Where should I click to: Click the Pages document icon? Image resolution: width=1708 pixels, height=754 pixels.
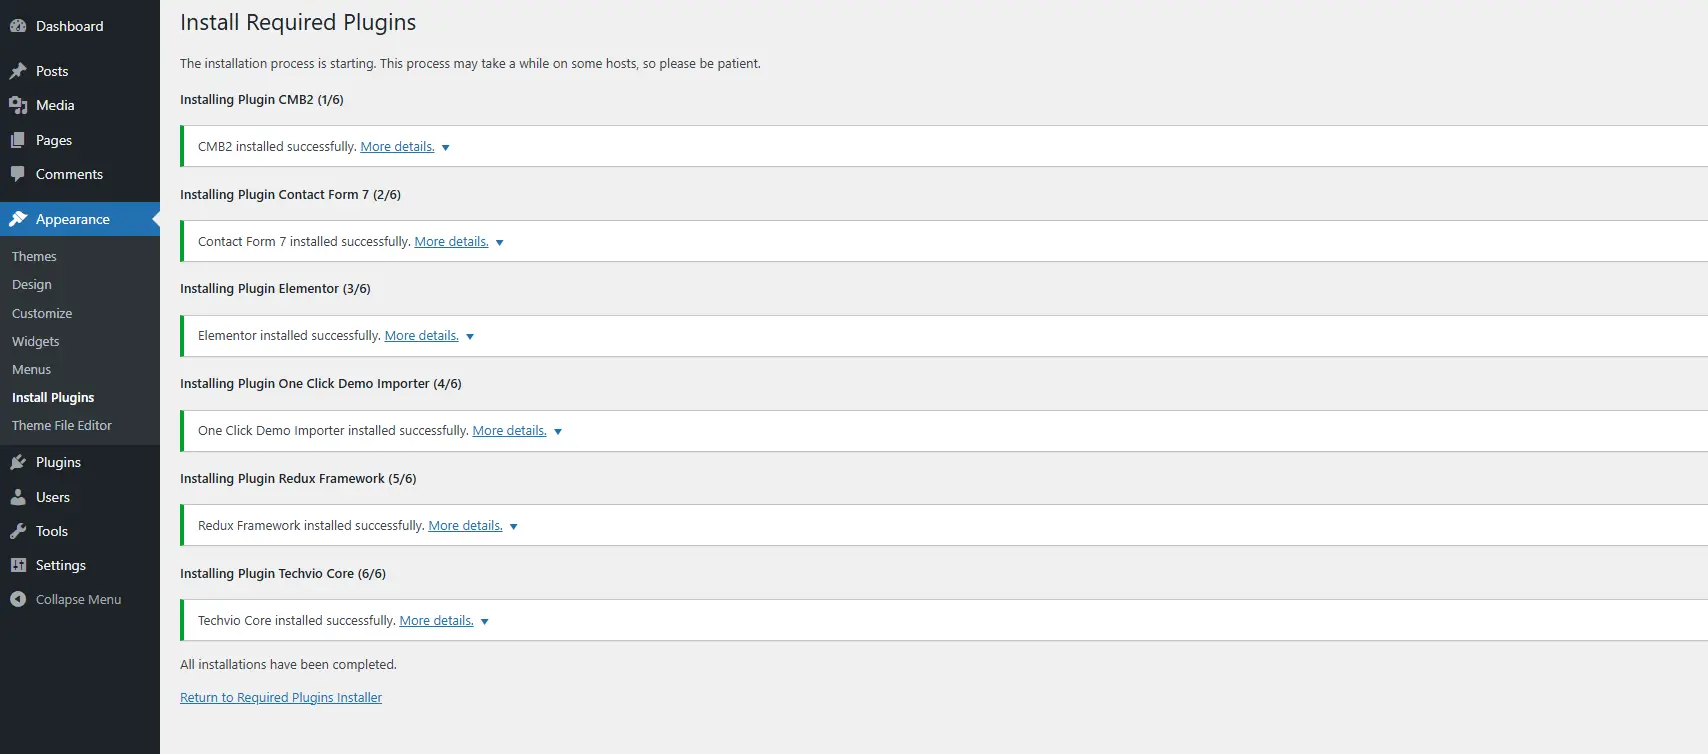click(18, 140)
